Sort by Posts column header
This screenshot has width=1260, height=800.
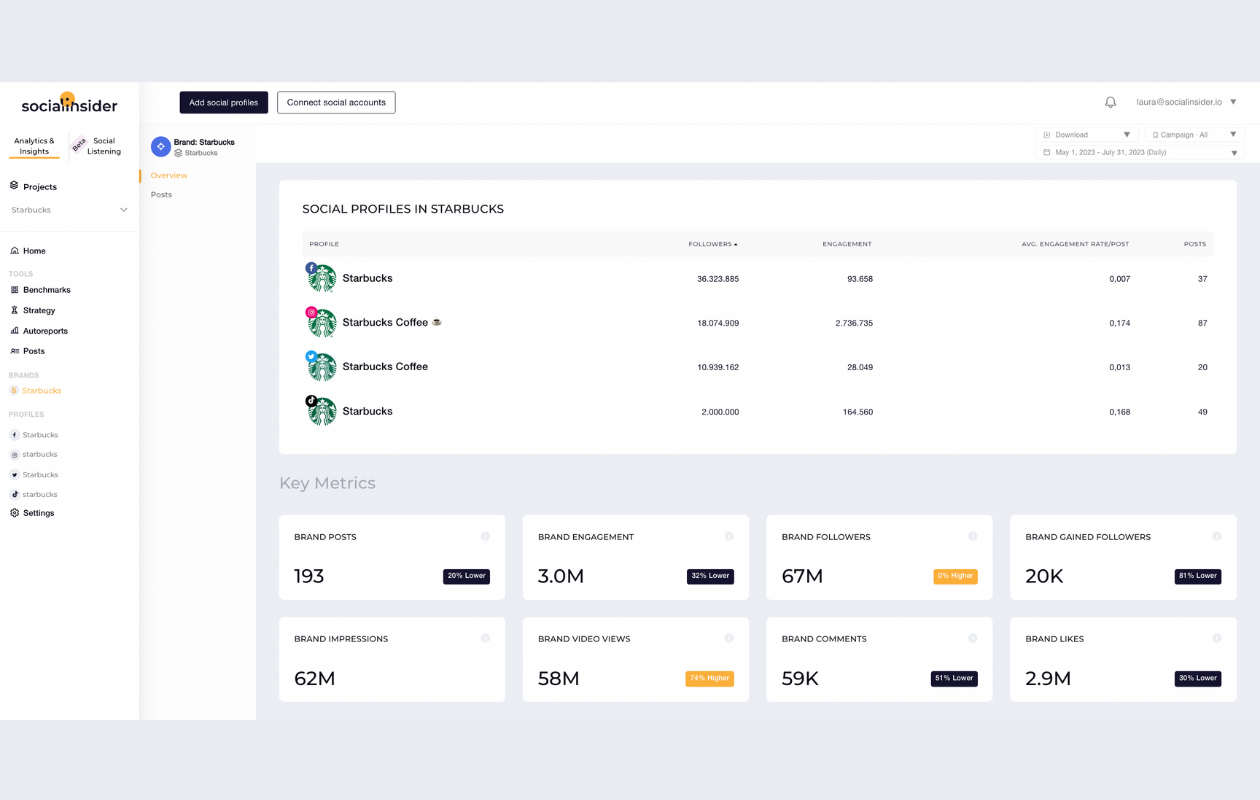(x=1195, y=244)
